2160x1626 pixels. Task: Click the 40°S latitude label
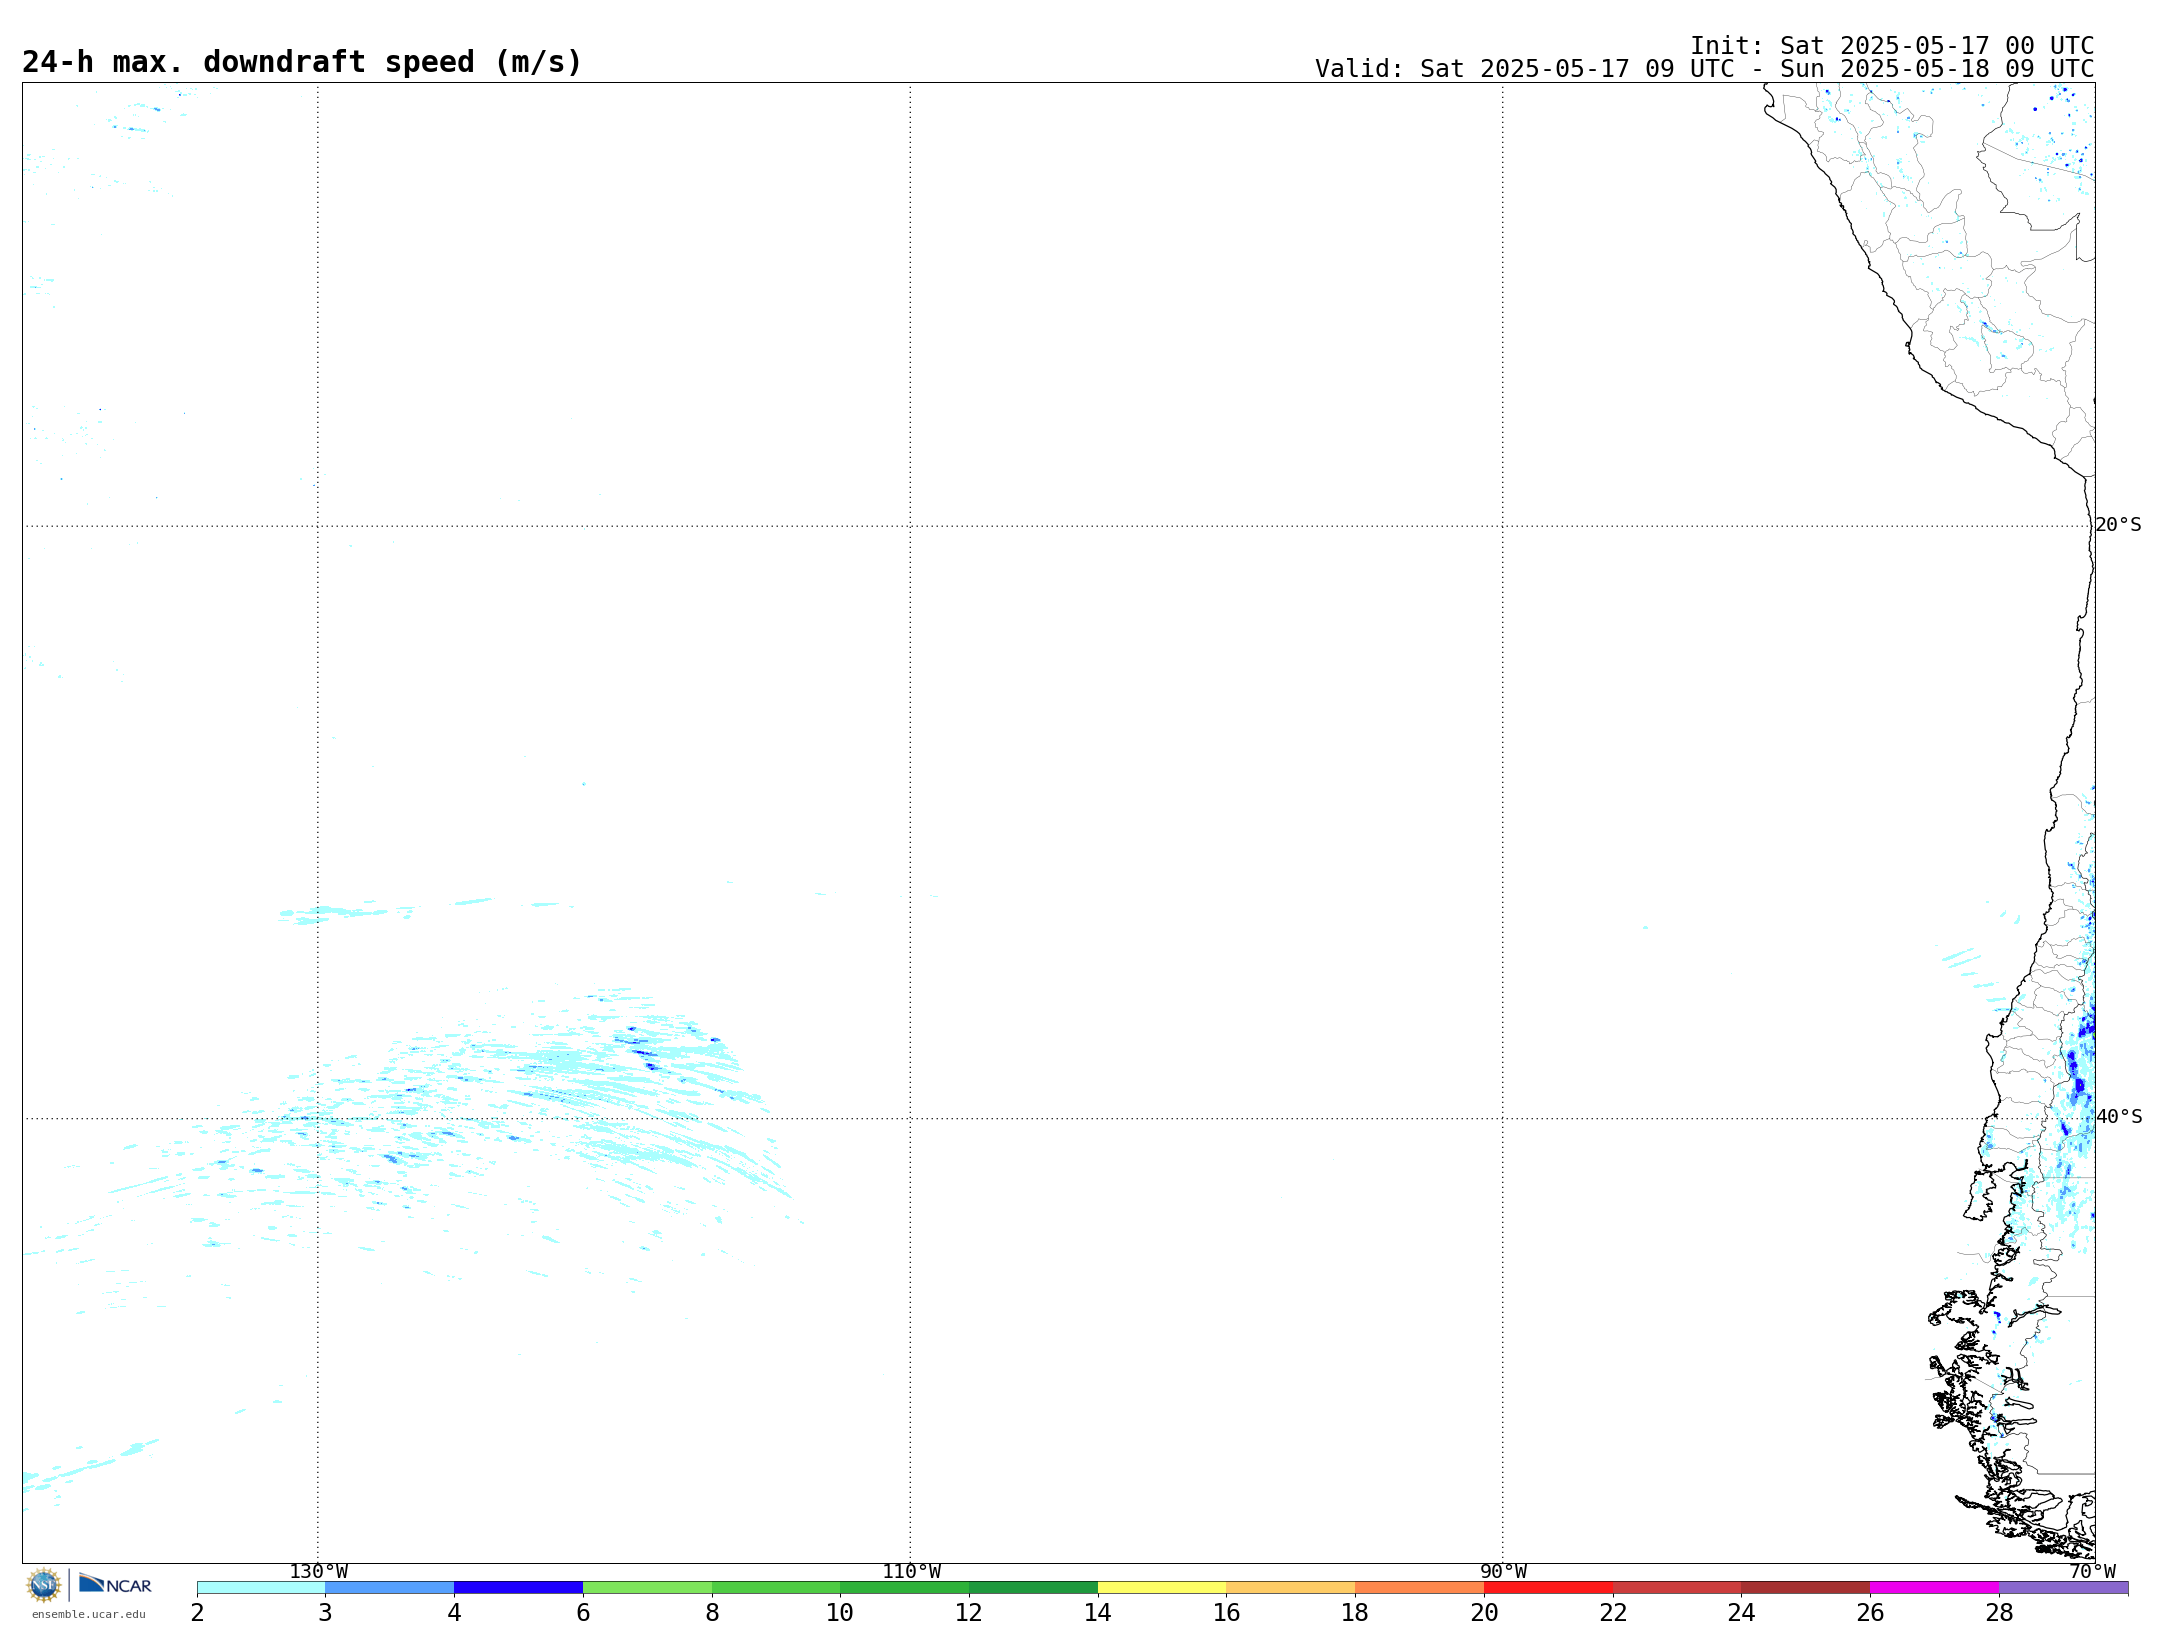tap(2119, 1117)
